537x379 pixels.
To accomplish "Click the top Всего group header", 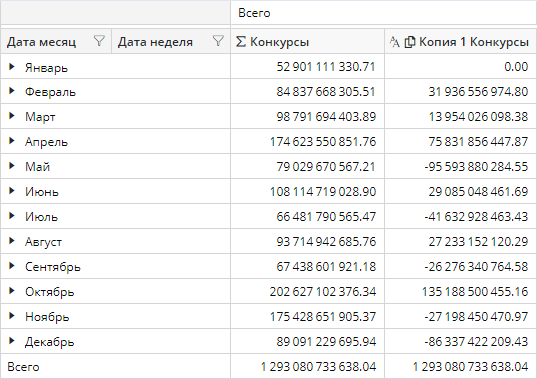I will pyautogui.click(x=384, y=13).
